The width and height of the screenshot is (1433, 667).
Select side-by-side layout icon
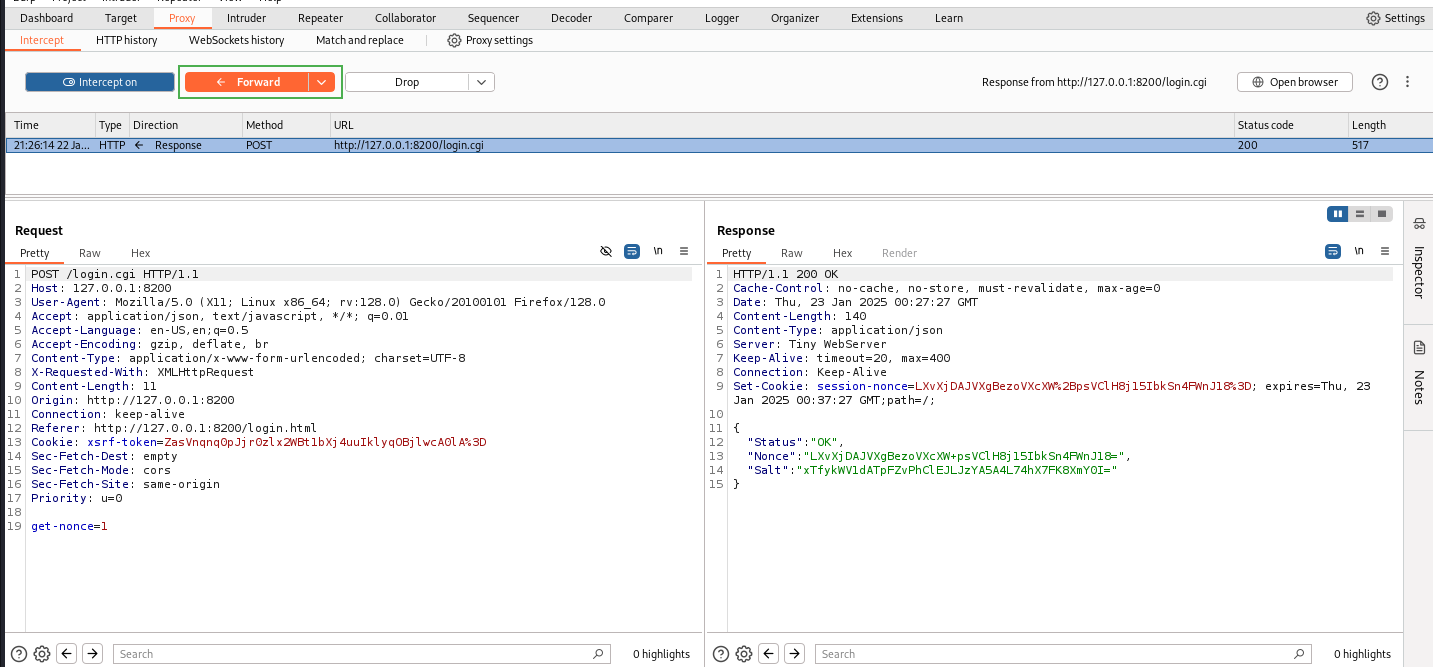coord(1337,214)
